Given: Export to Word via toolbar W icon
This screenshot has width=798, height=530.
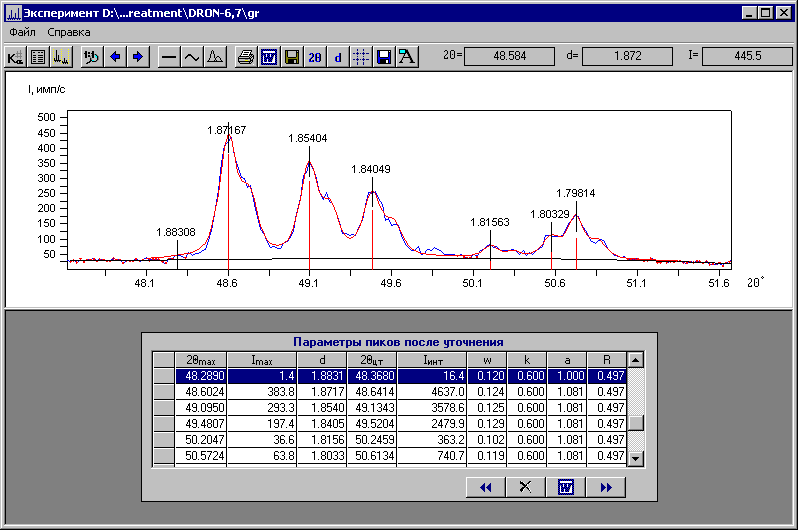Looking at the screenshot, I should (x=268, y=57).
